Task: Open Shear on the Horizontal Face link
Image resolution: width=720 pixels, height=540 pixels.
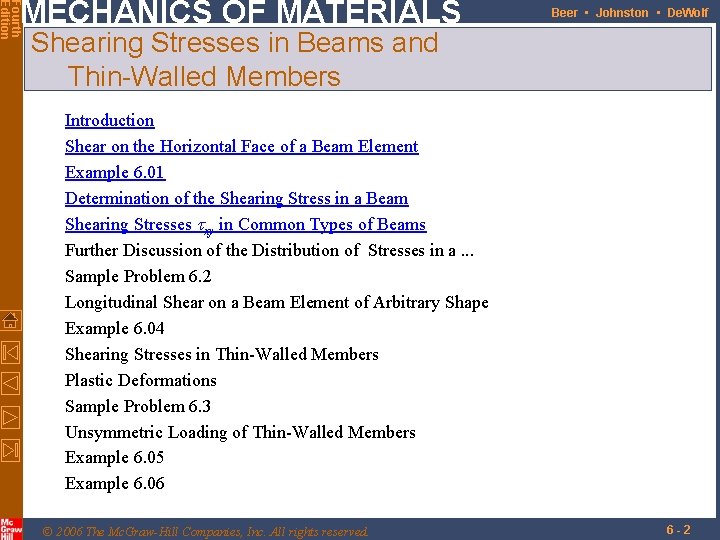Action: tap(242, 146)
